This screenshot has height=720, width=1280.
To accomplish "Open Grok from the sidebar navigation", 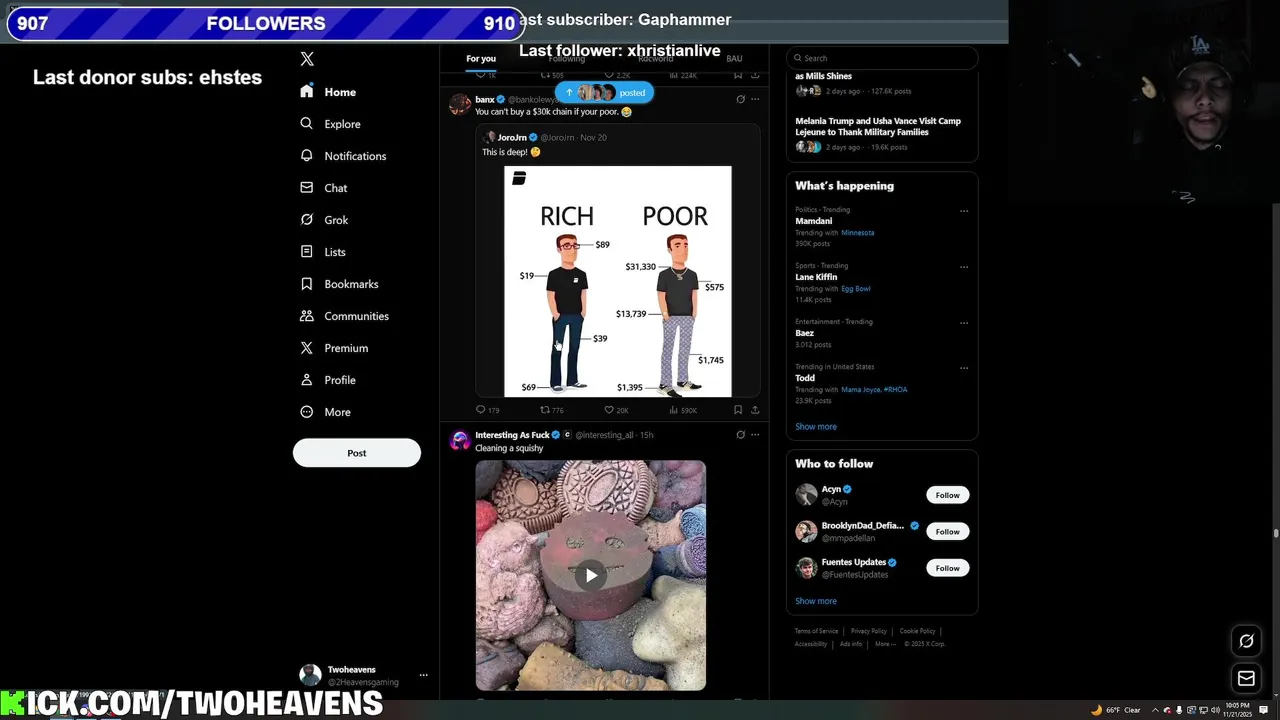I will pos(324,220).
